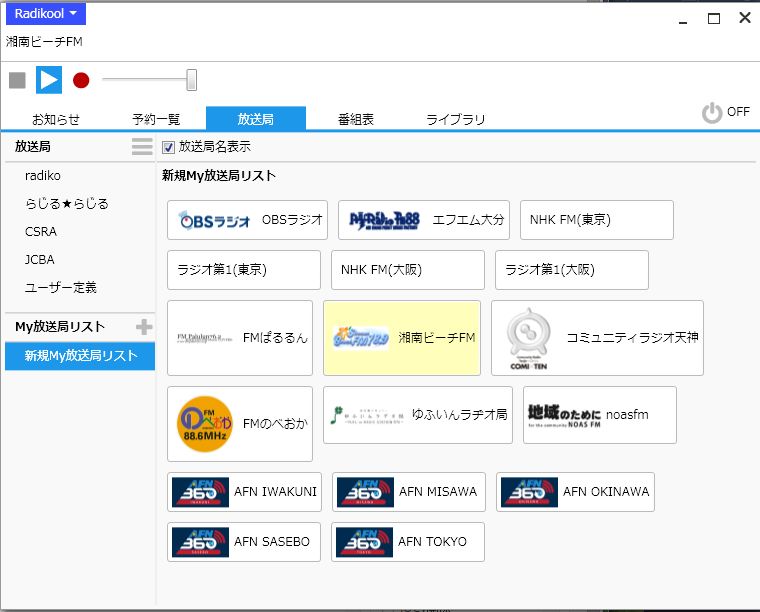Select the 放送局 tab
Screen dimensions: 760x612
(256, 119)
